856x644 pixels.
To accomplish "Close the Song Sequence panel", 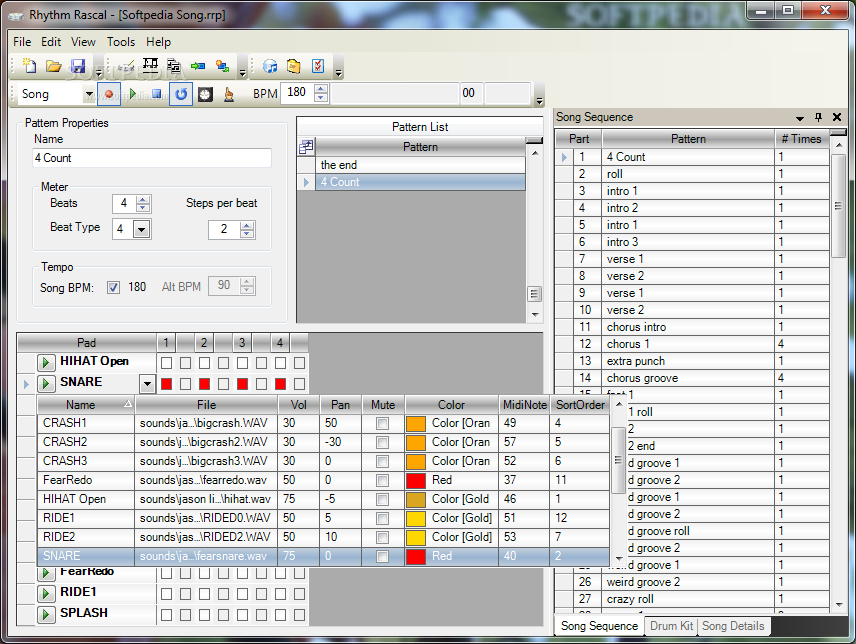I will (x=837, y=117).
